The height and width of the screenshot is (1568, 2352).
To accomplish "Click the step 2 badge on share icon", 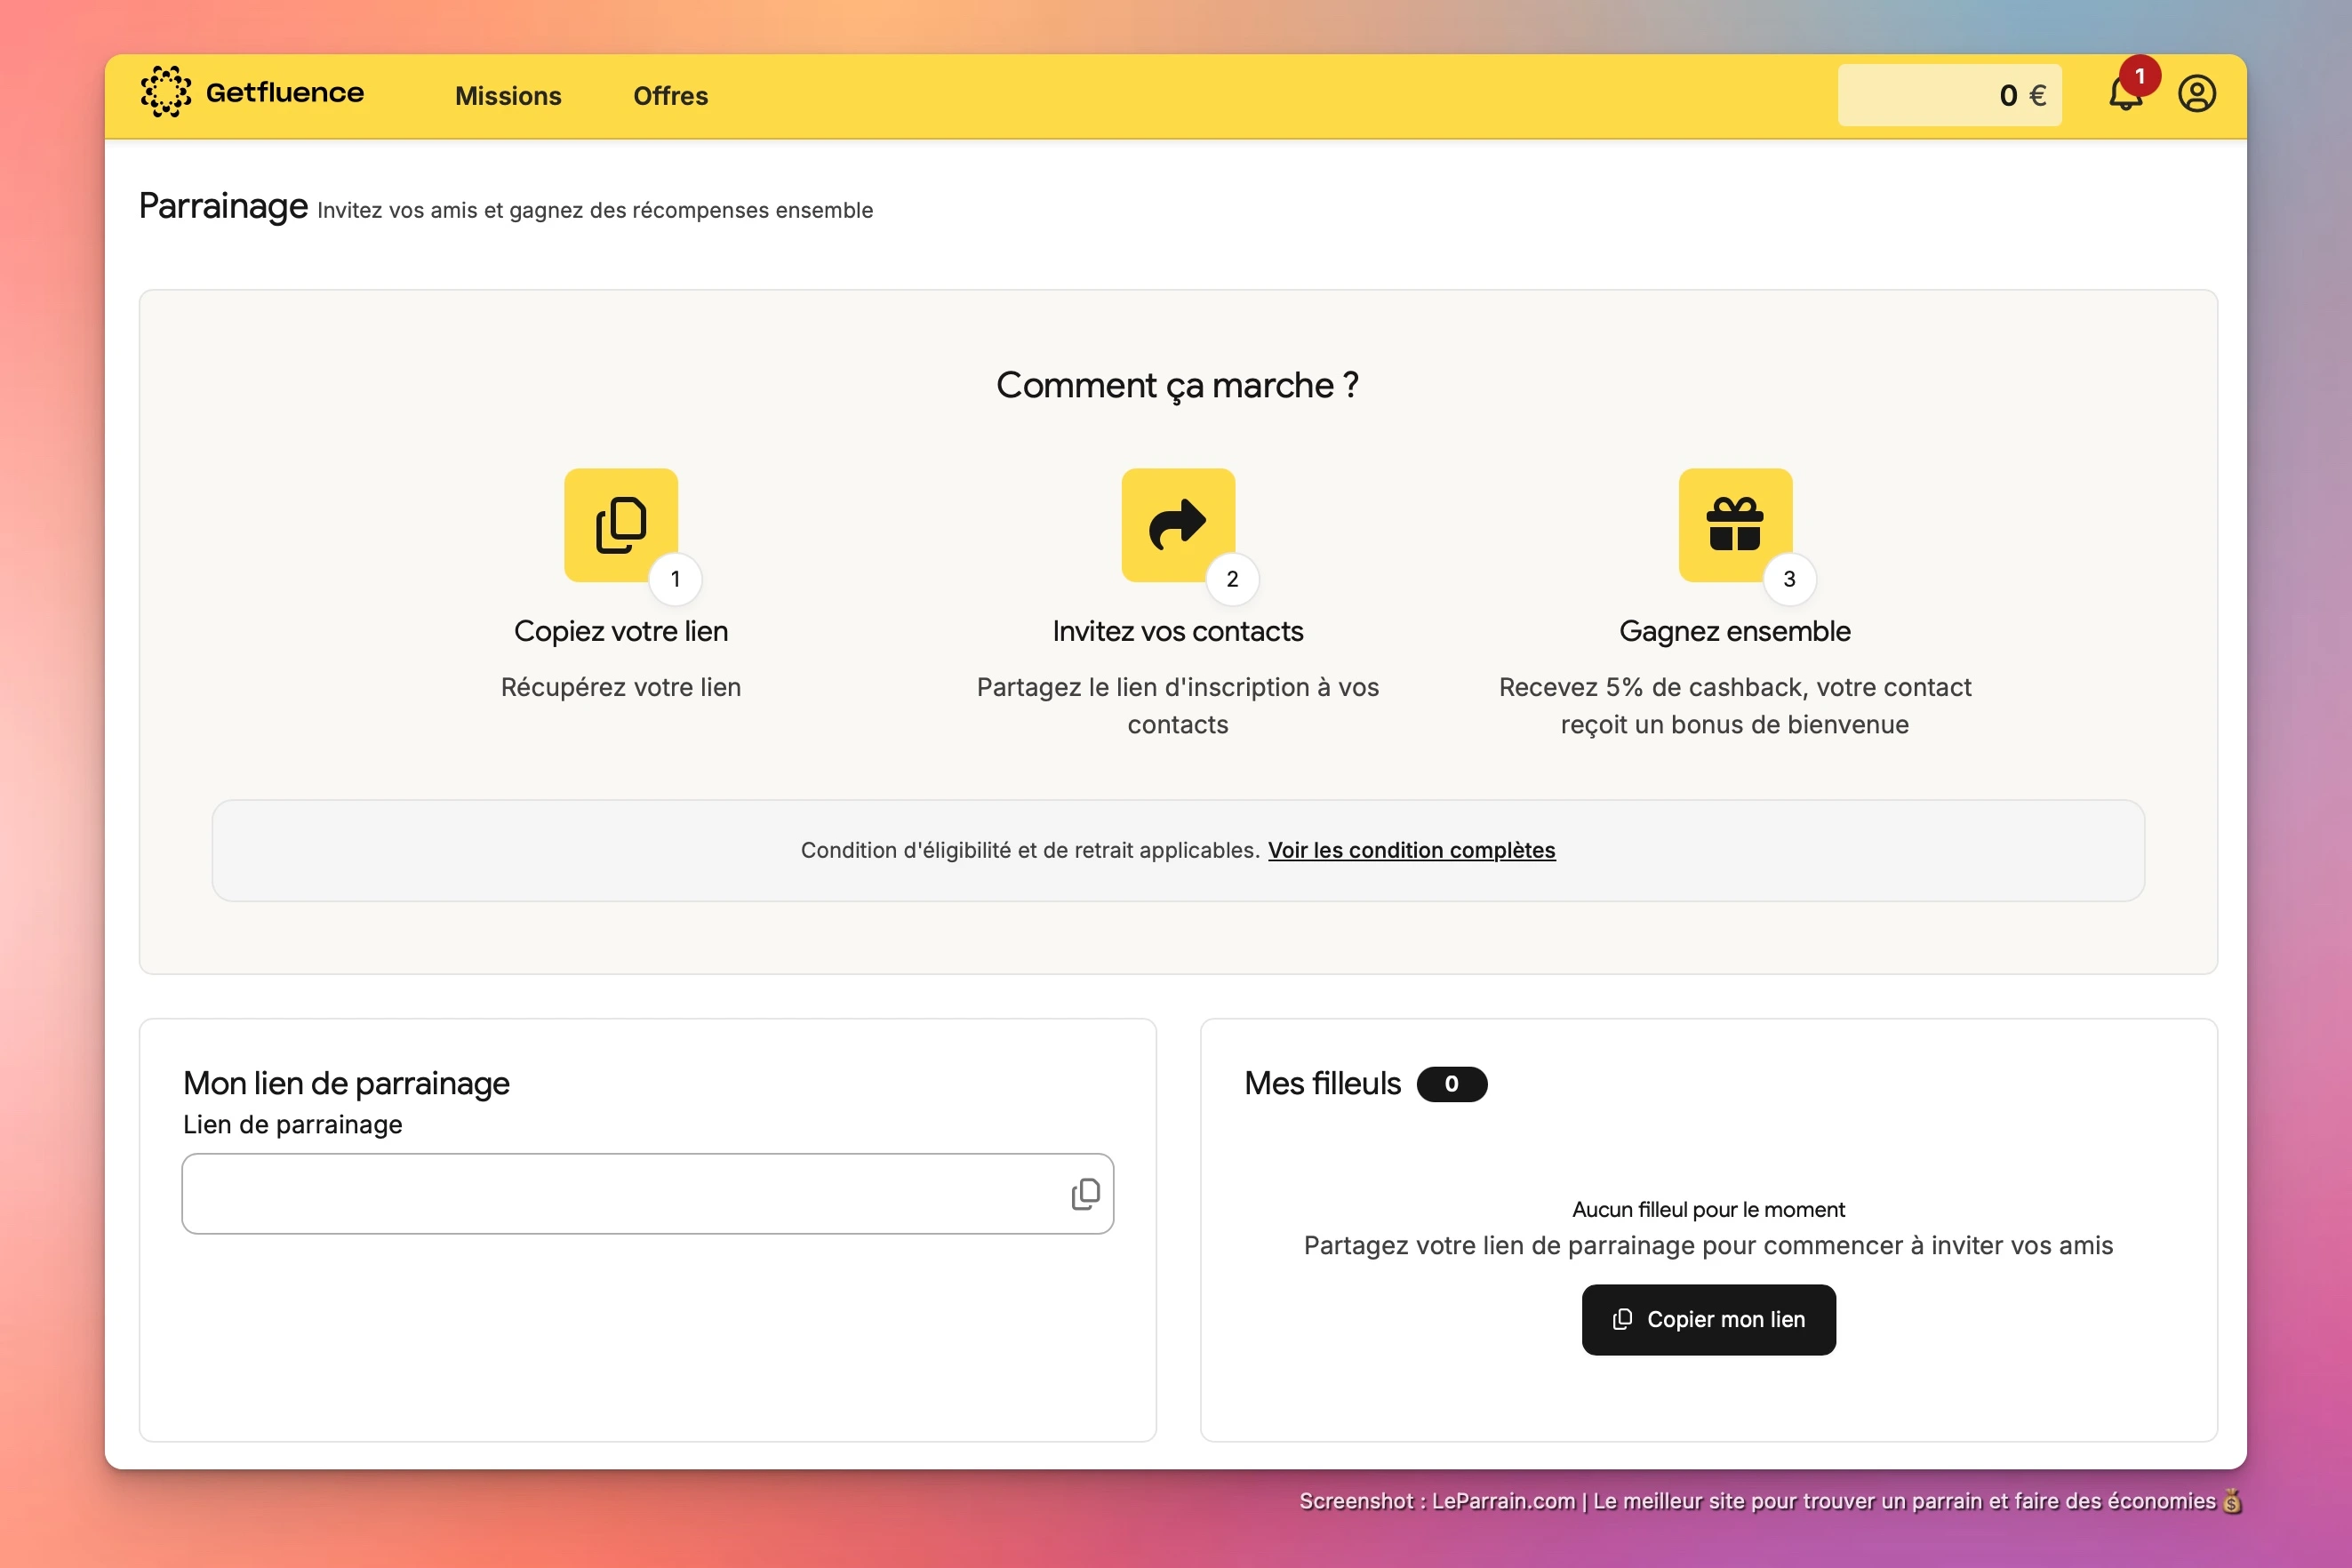I will click(1232, 579).
